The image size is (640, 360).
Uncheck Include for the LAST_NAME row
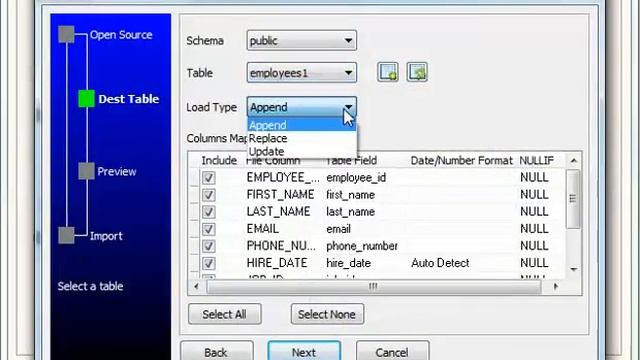[x=209, y=212]
